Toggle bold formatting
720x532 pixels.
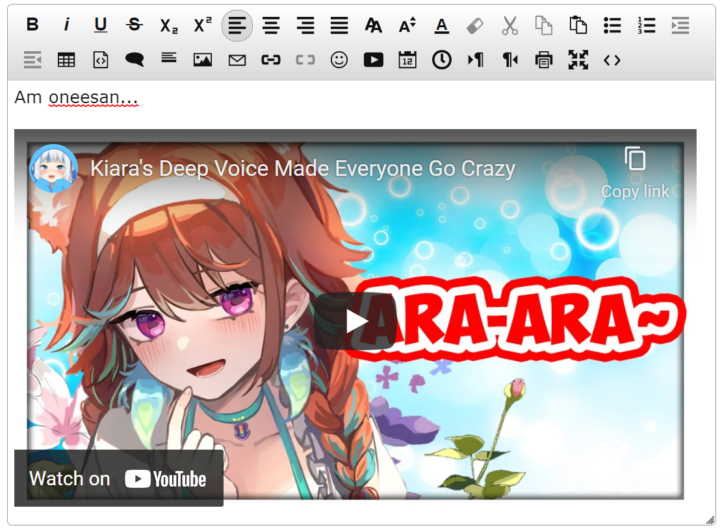(x=32, y=25)
